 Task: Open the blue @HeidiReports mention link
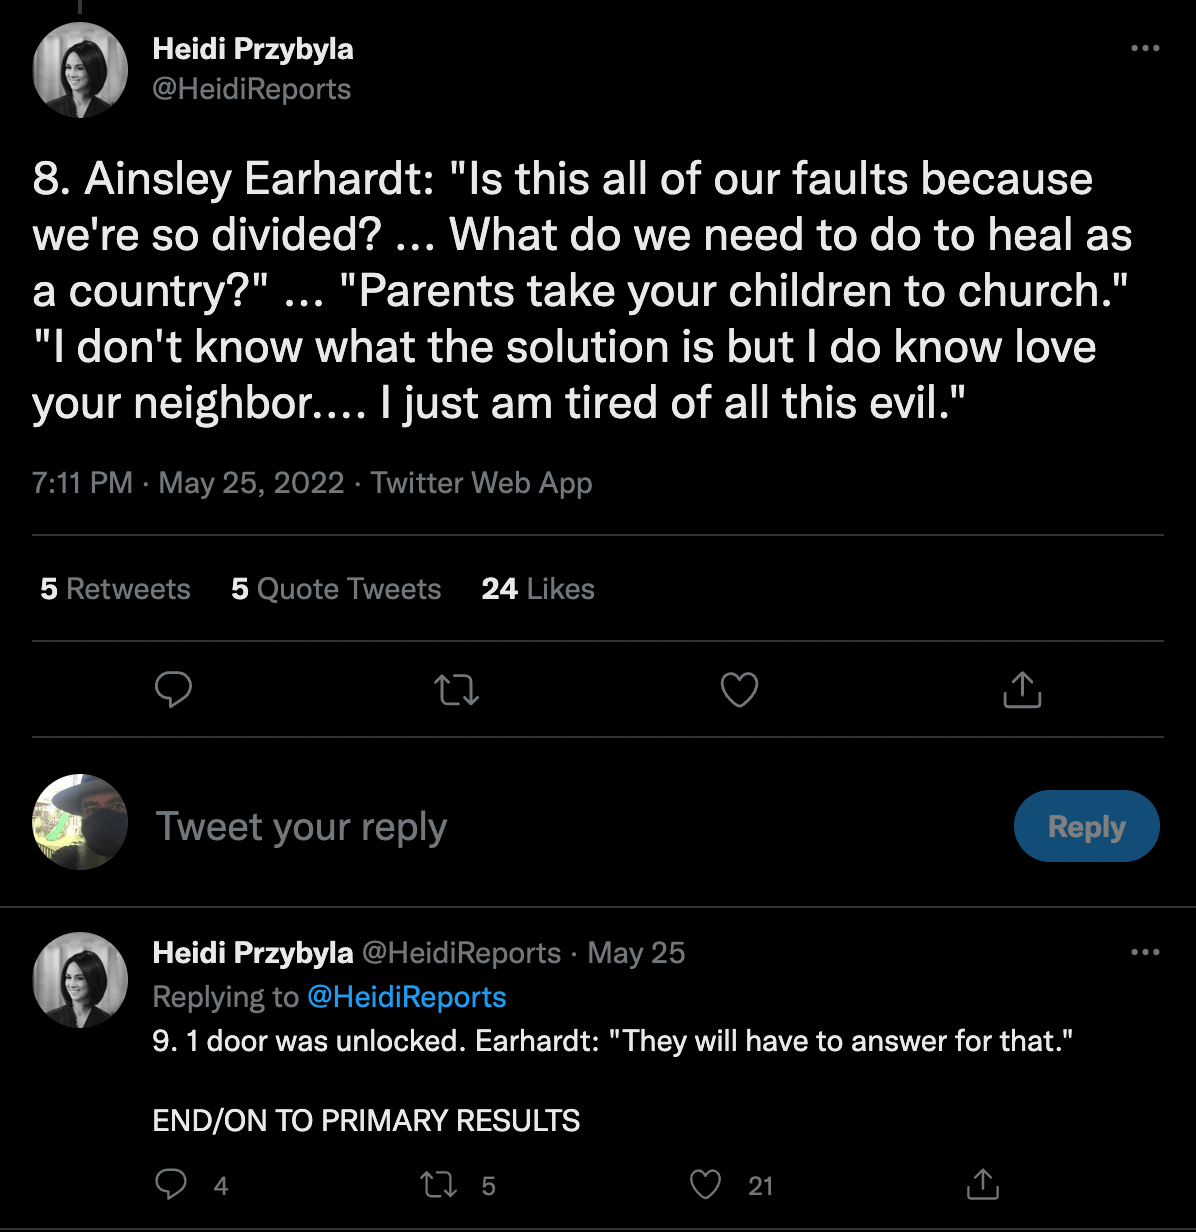(406, 997)
